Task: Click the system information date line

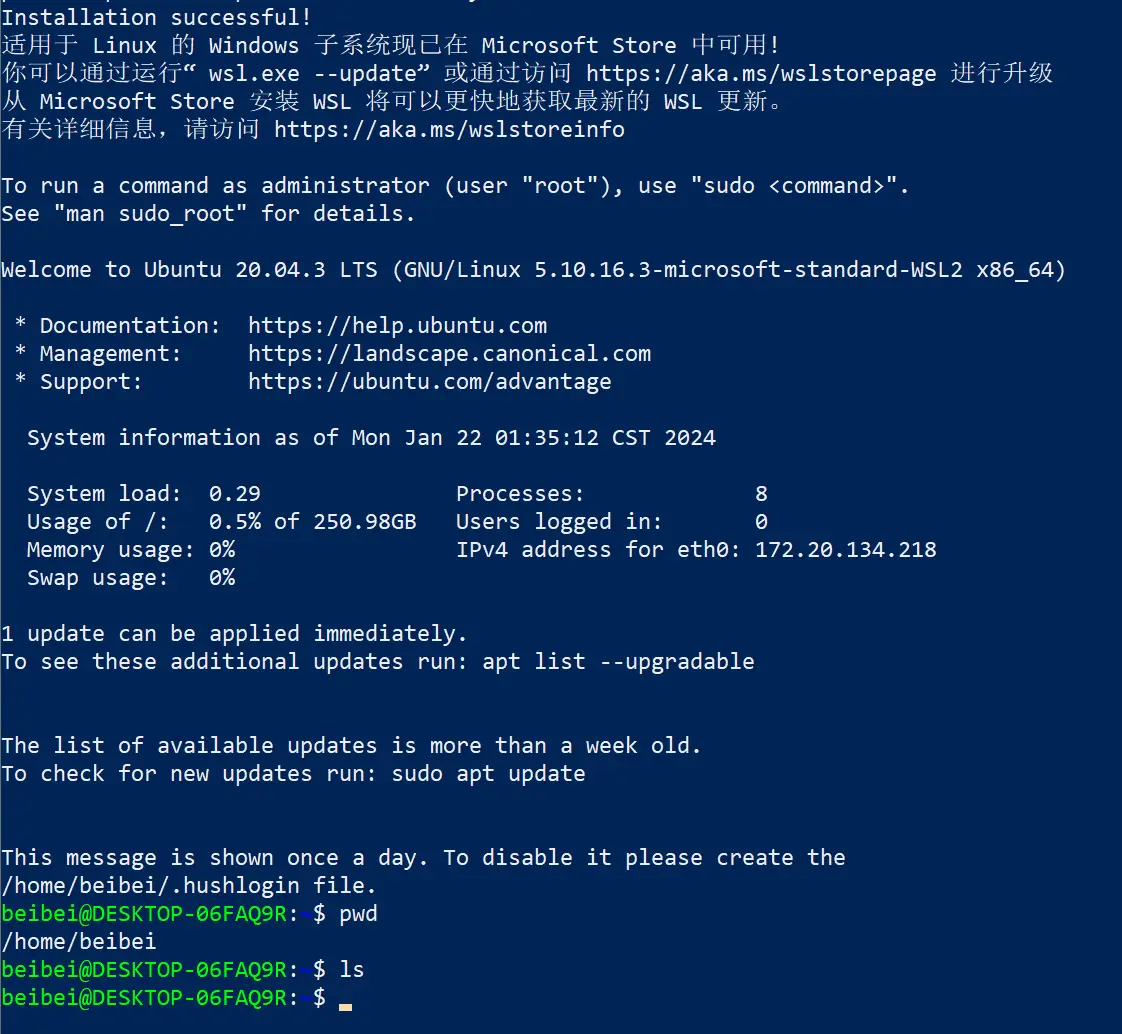Action: [371, 438]
